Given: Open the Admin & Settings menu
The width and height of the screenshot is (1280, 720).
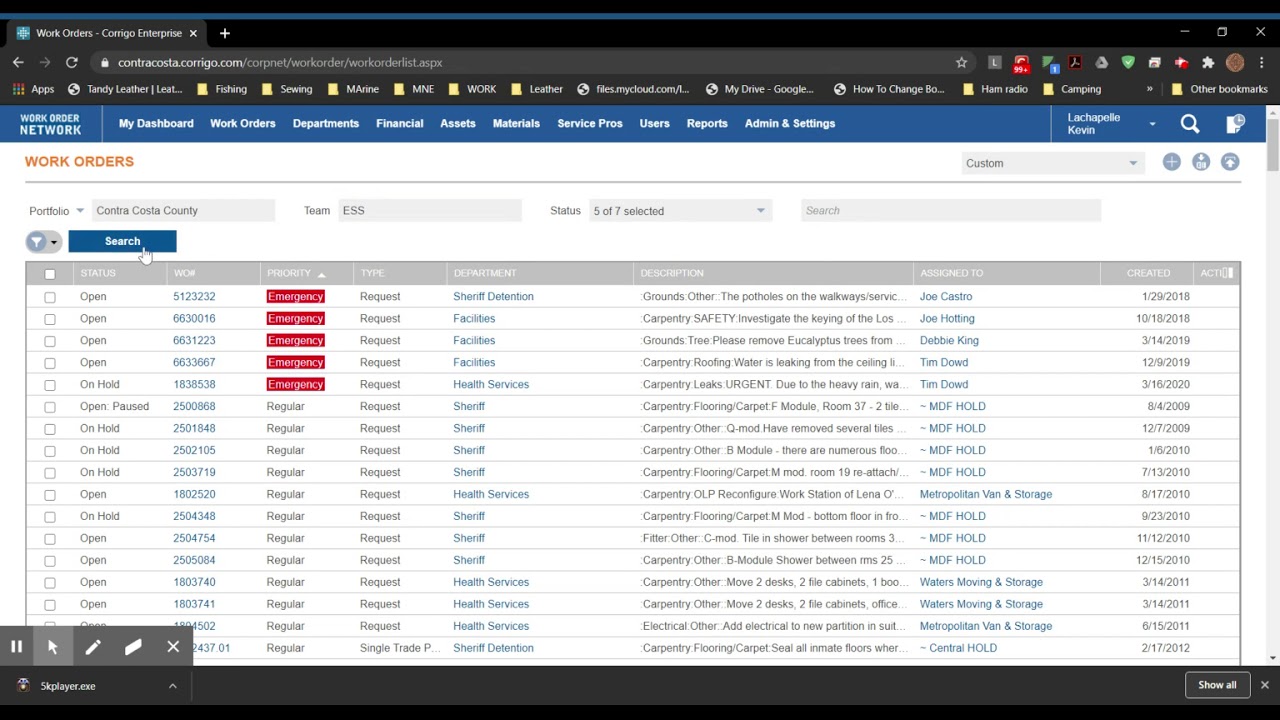Looking at the screenshot, I should 789,124.
